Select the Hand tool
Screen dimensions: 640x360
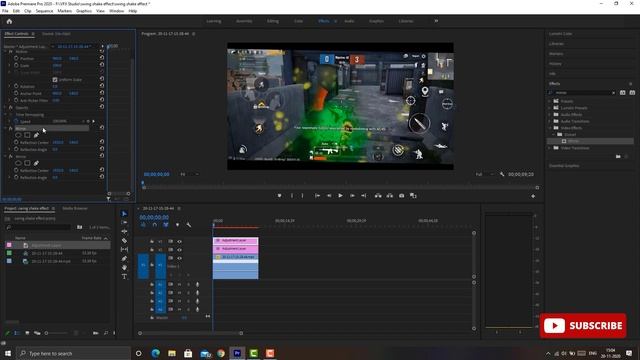[x=124, y=267]
